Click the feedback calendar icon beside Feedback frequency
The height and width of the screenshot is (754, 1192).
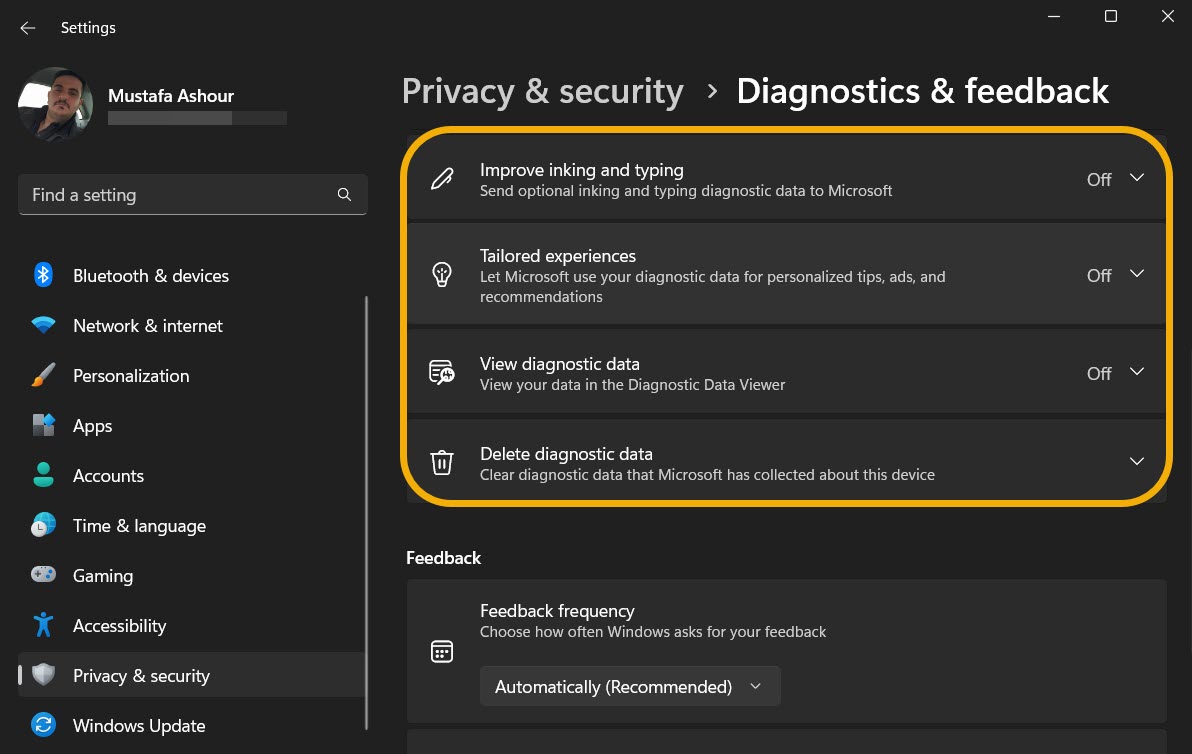pos(441,650)
